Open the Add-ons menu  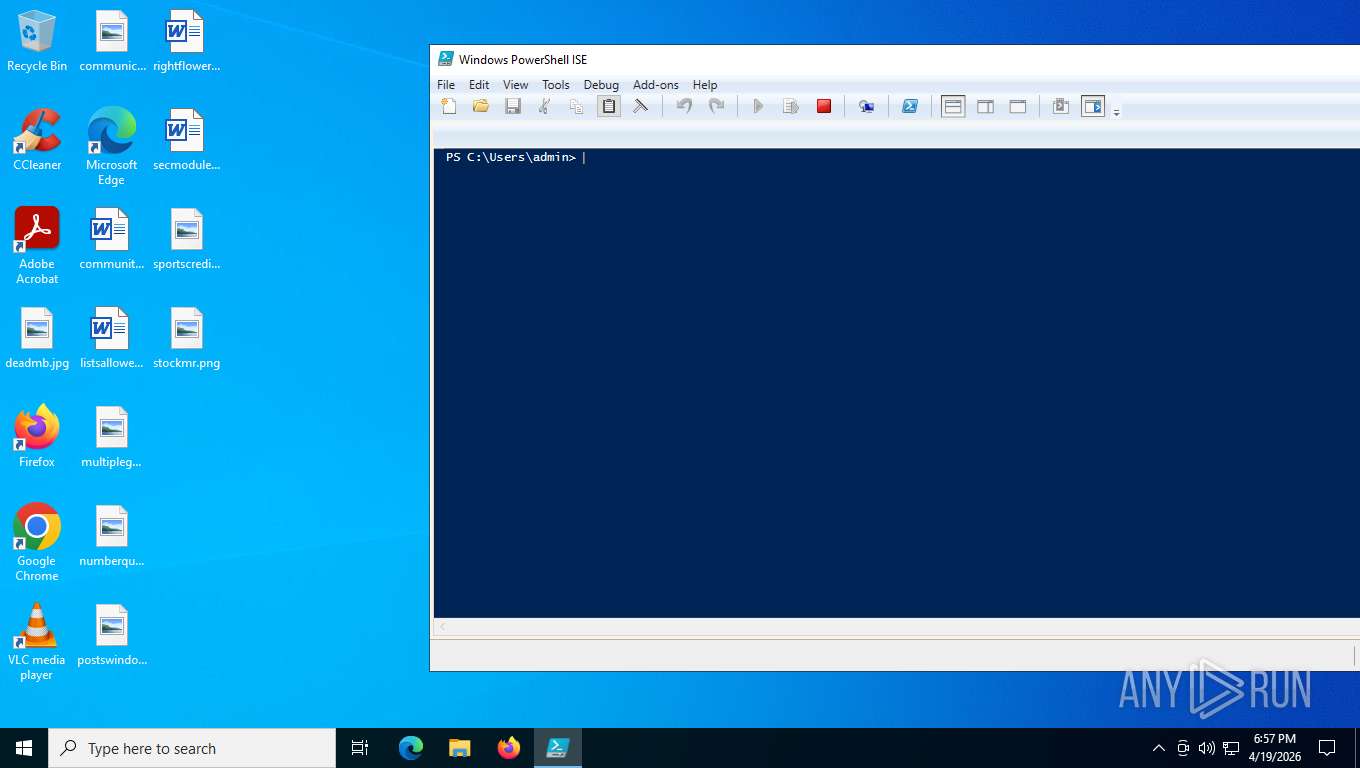[x=656, y=85]
